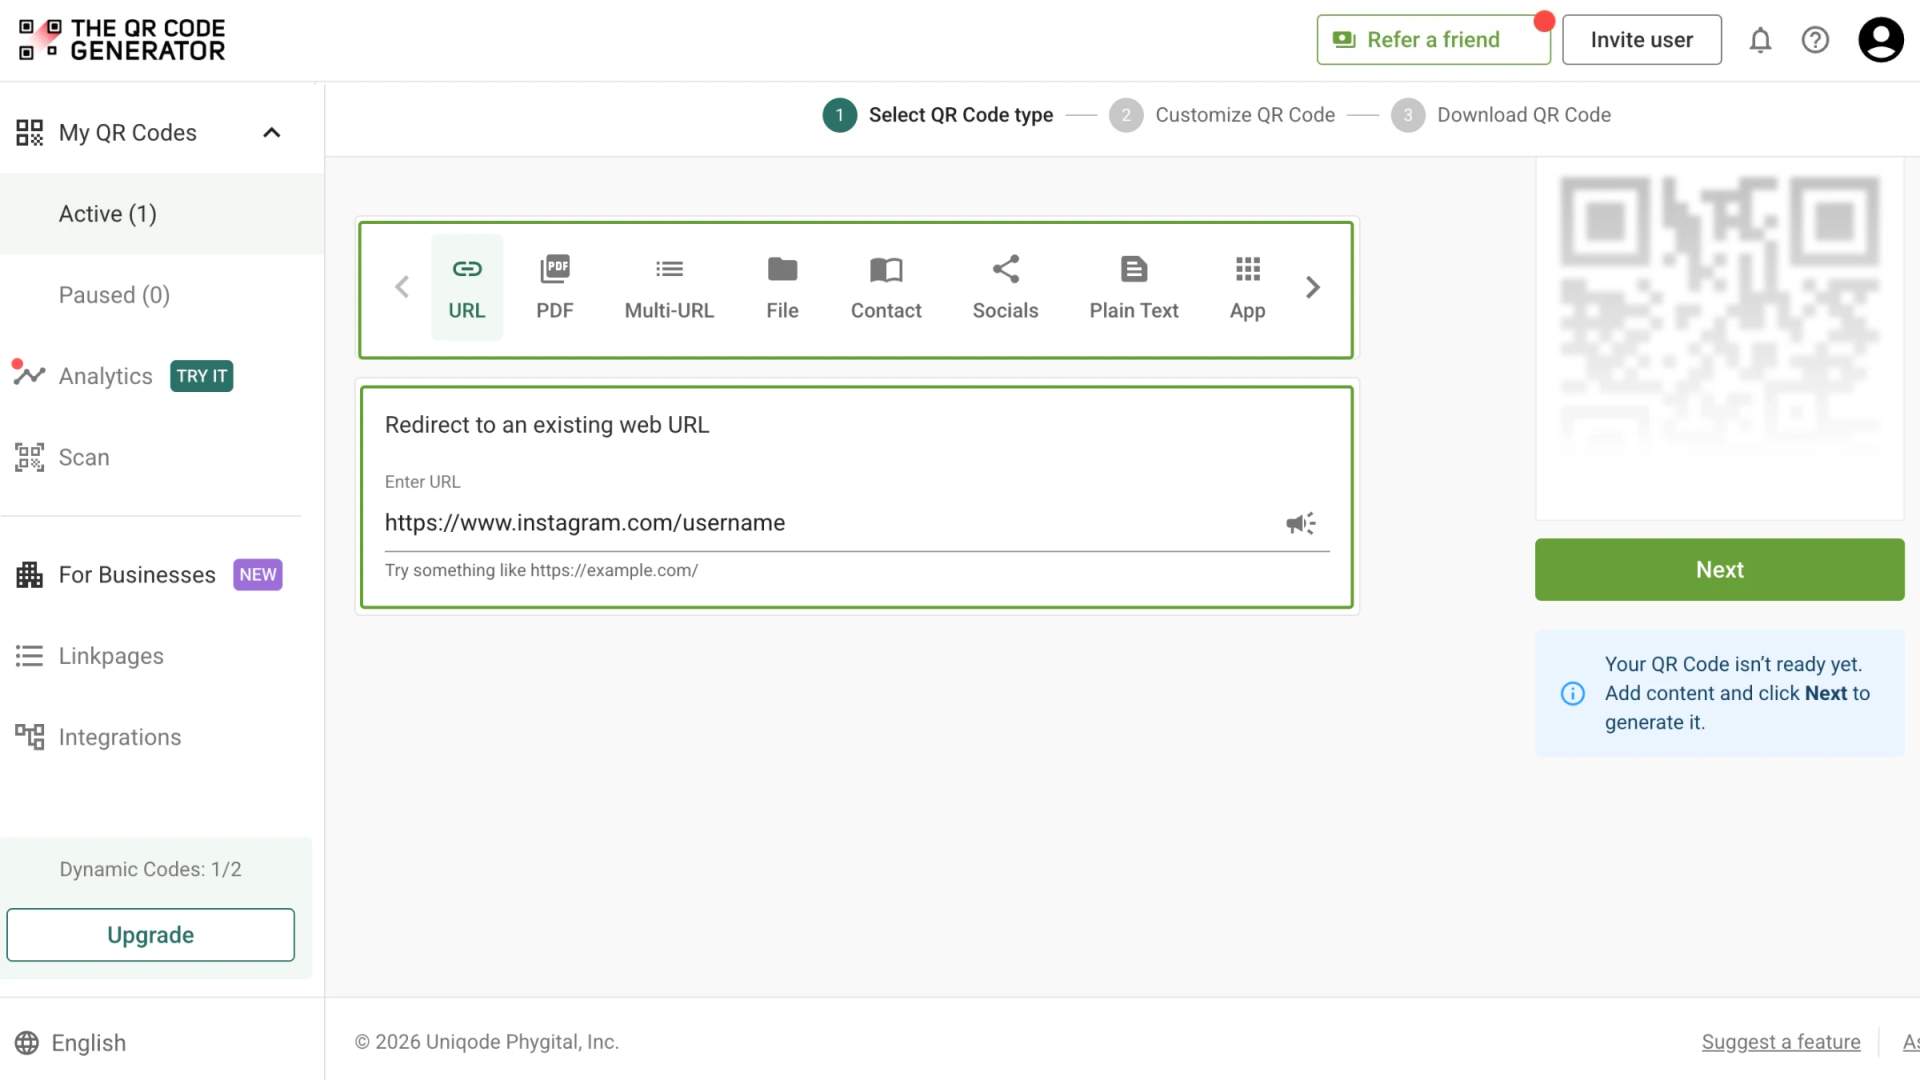Click the notifications bell icon

pos(1760,40)
